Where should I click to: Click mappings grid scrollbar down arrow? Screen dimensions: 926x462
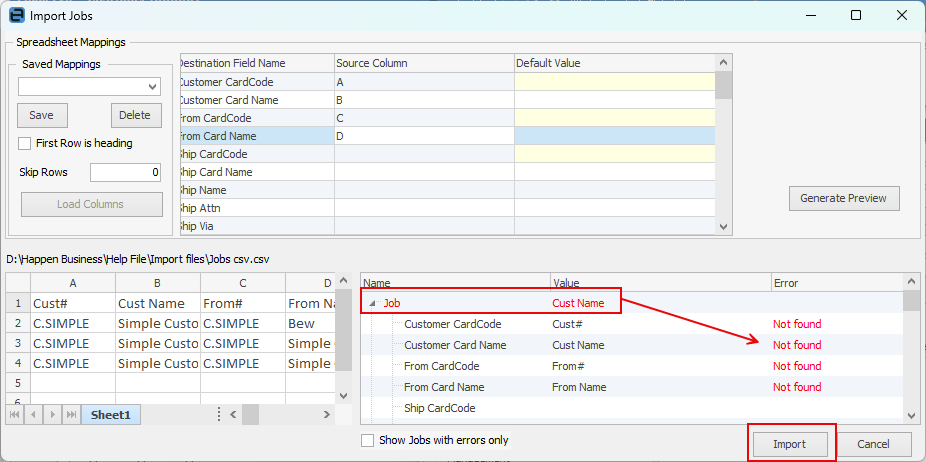coord(724,226)
